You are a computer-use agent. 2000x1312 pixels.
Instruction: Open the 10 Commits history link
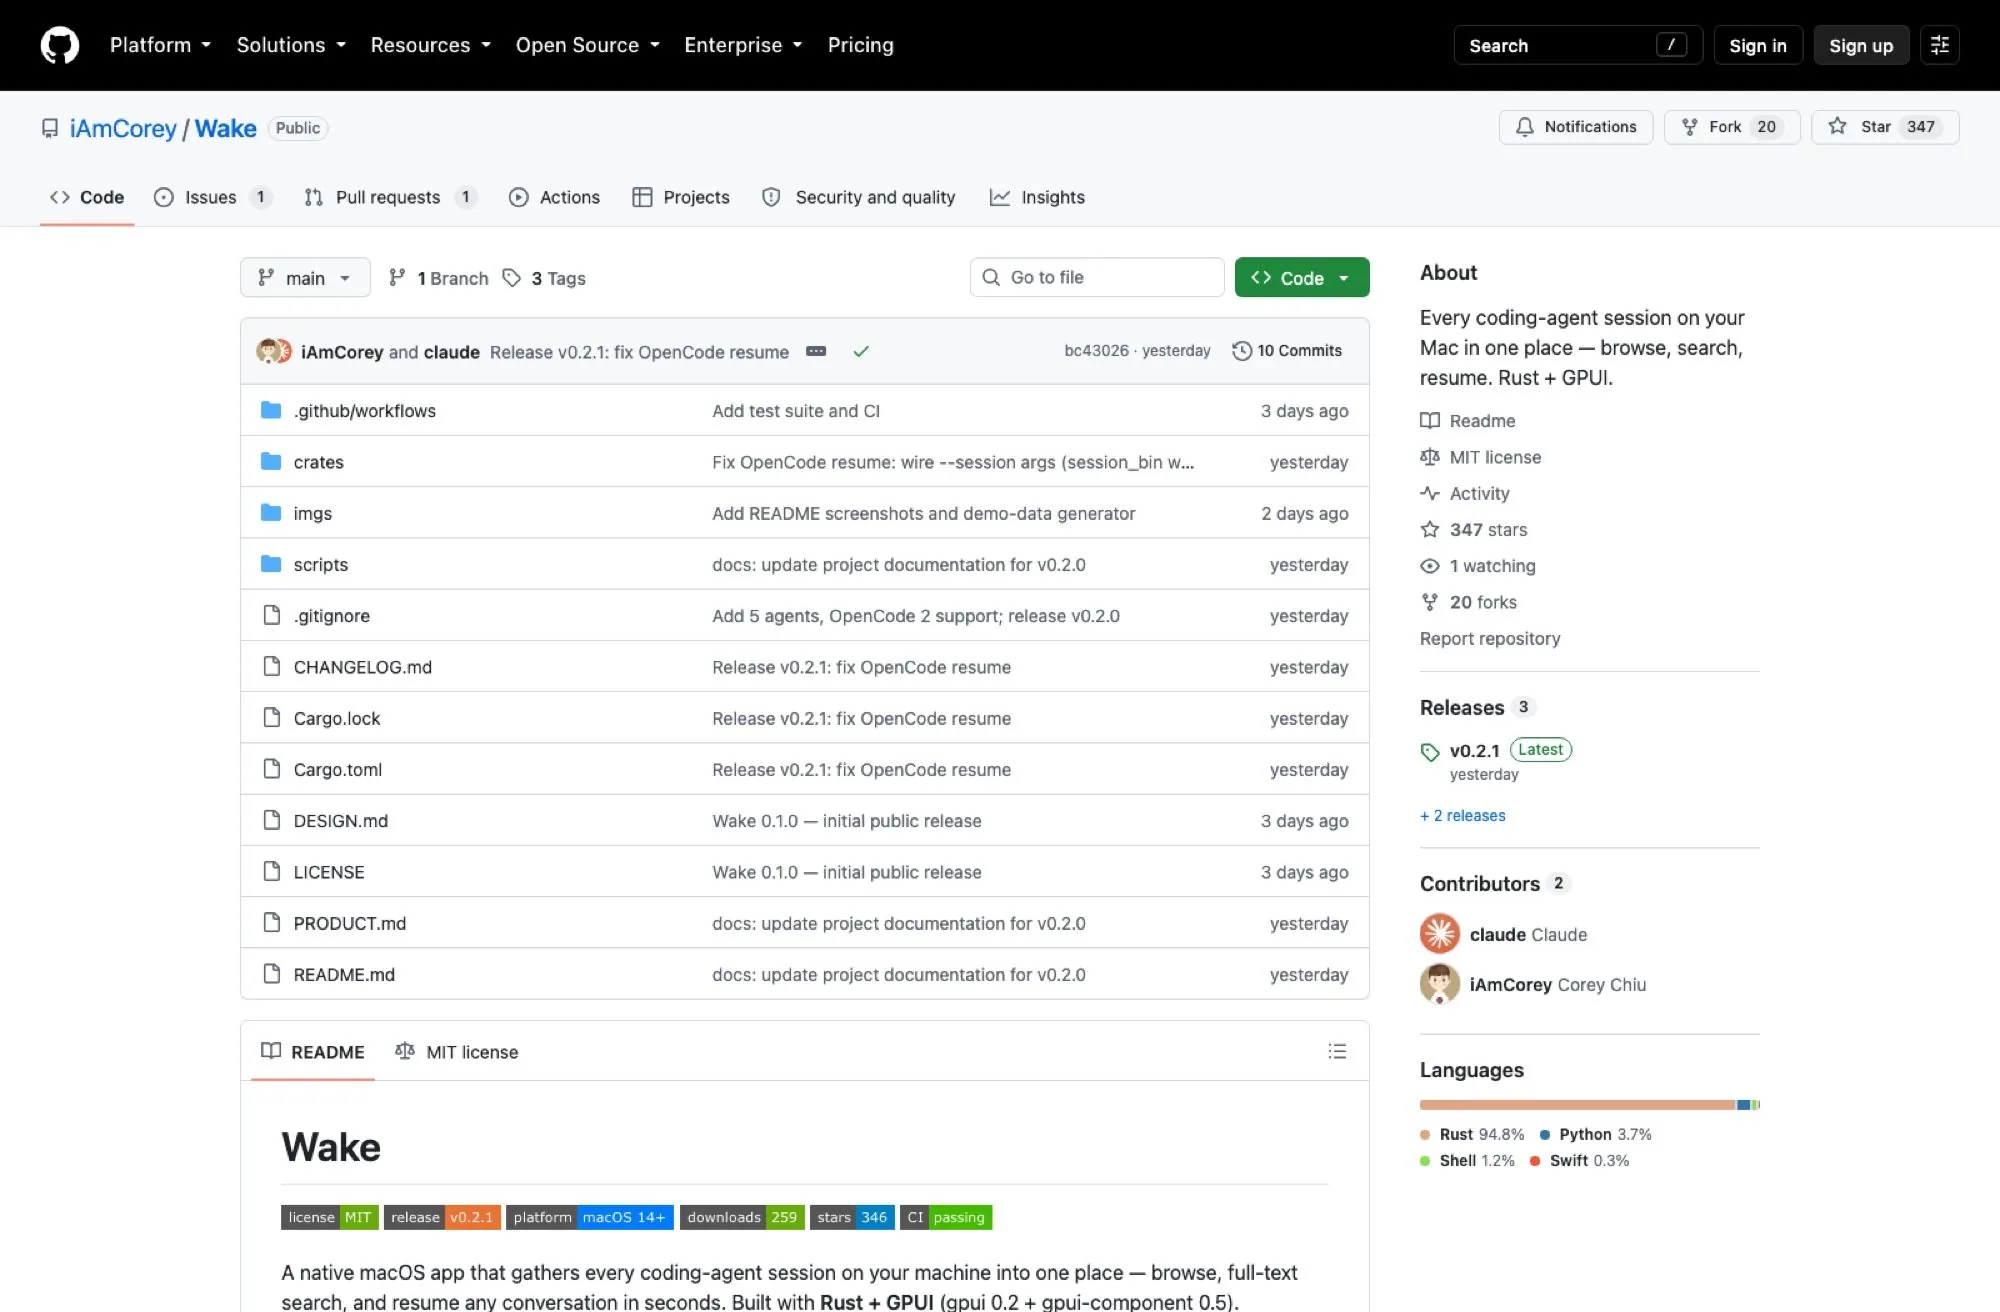pyautogui.click(x=1288, y=351)
